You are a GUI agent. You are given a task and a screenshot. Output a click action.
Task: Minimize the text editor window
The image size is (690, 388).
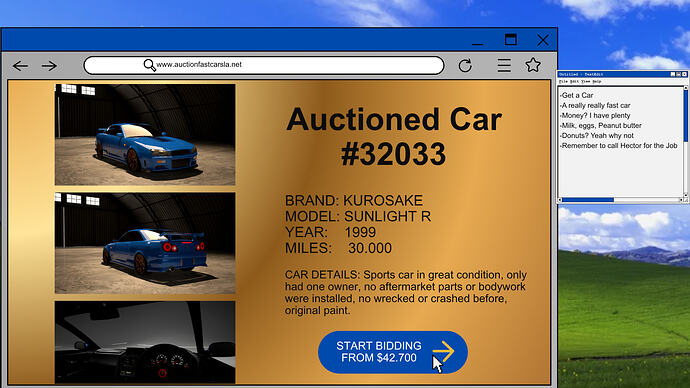[x=672, y=74]
